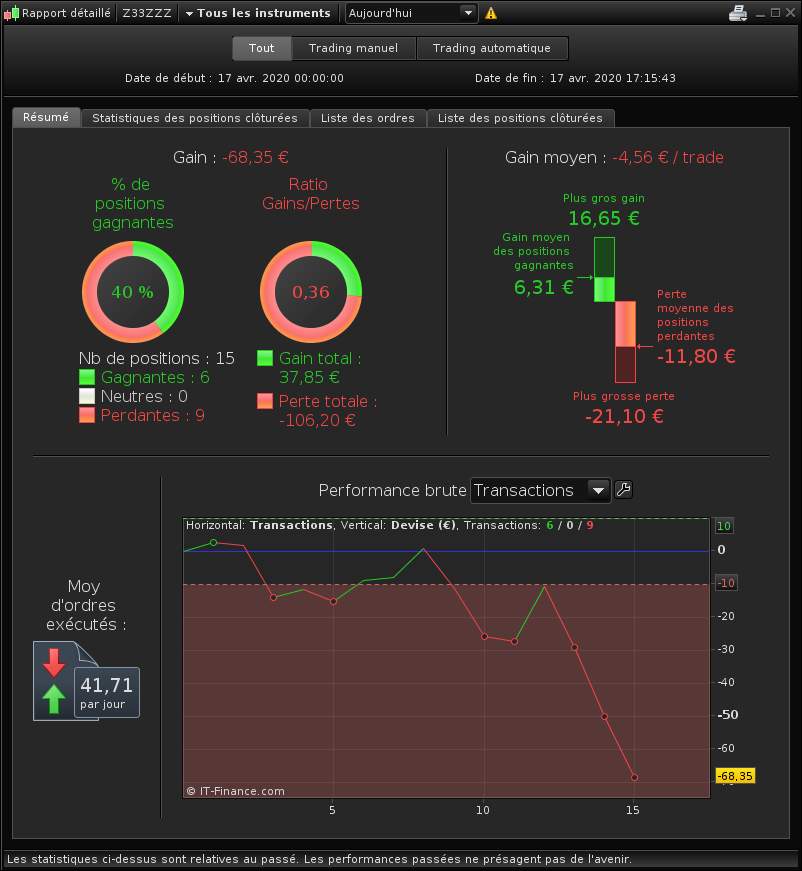Click the yellow warning triangle icon
The width and height of the screenshot is (802, 871).
[x=491, y=13]
